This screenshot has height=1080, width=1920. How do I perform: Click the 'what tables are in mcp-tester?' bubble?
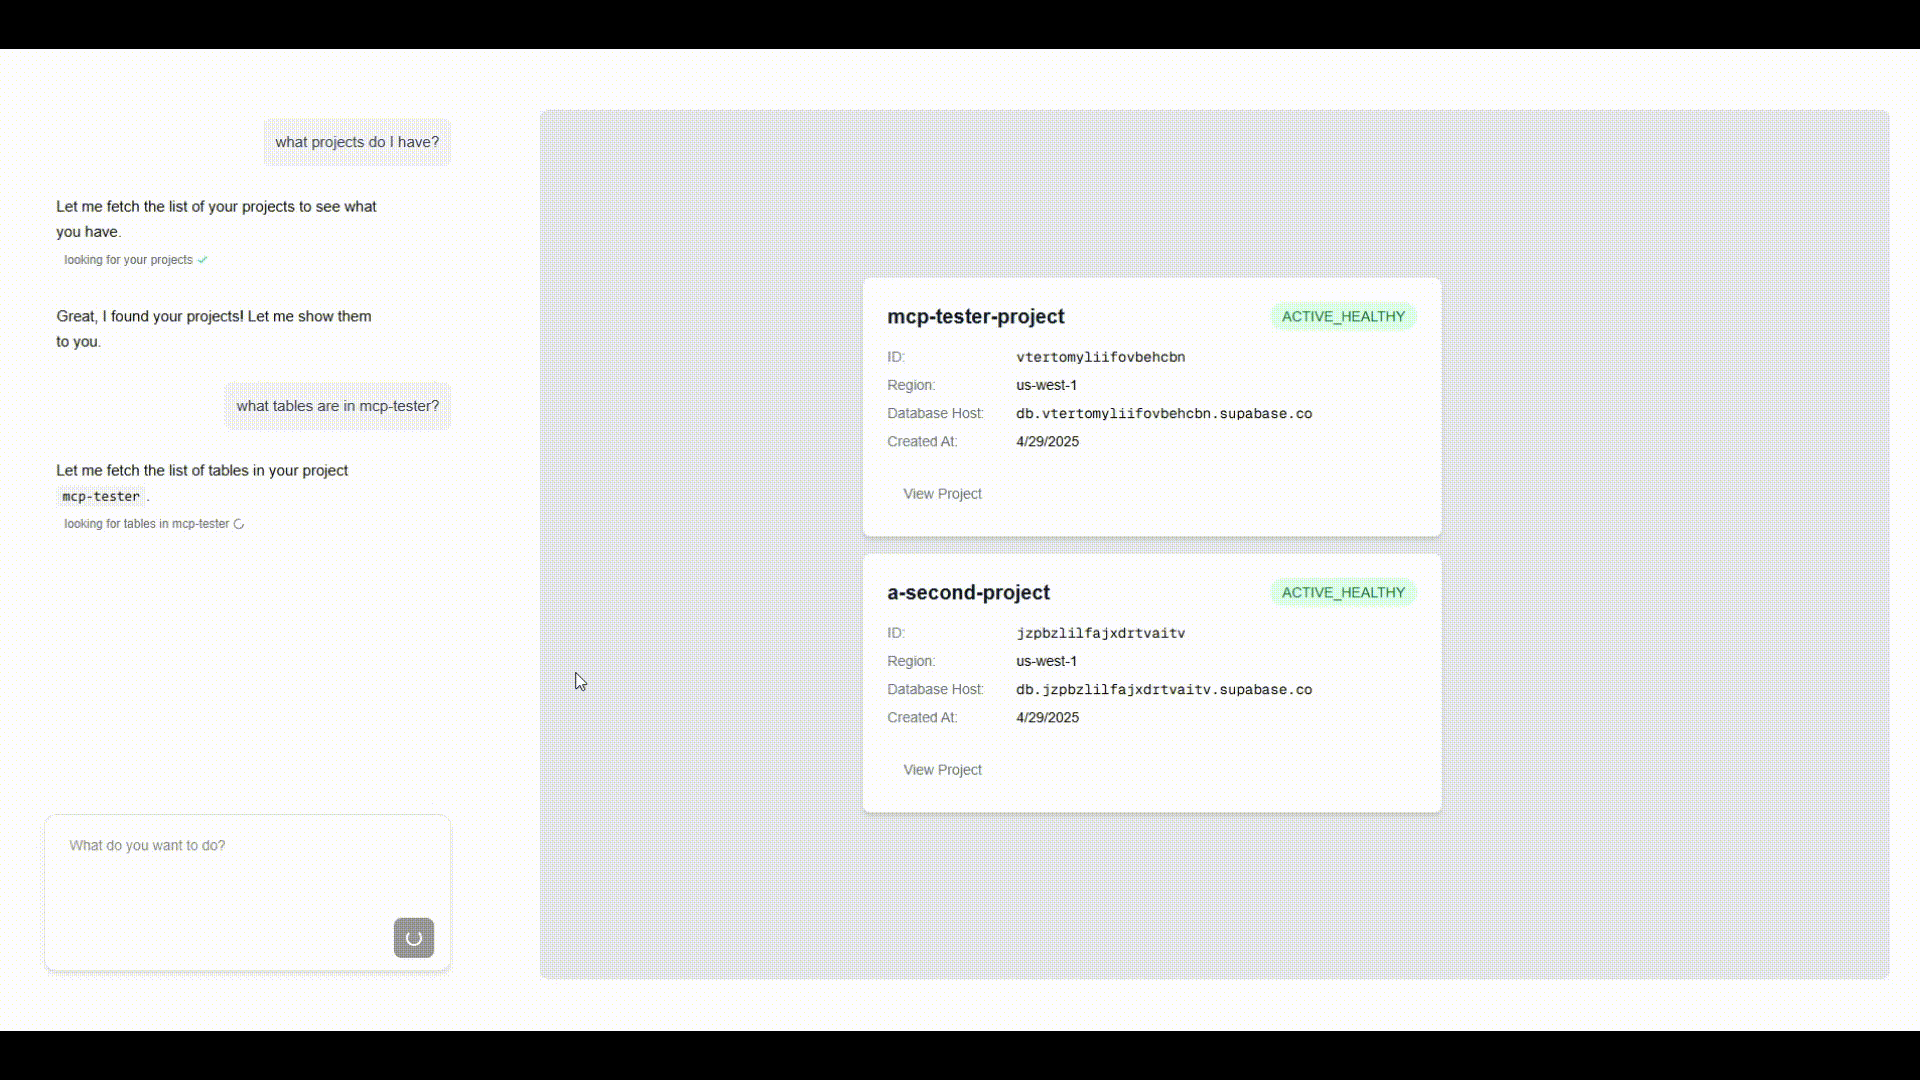point(337,406)
